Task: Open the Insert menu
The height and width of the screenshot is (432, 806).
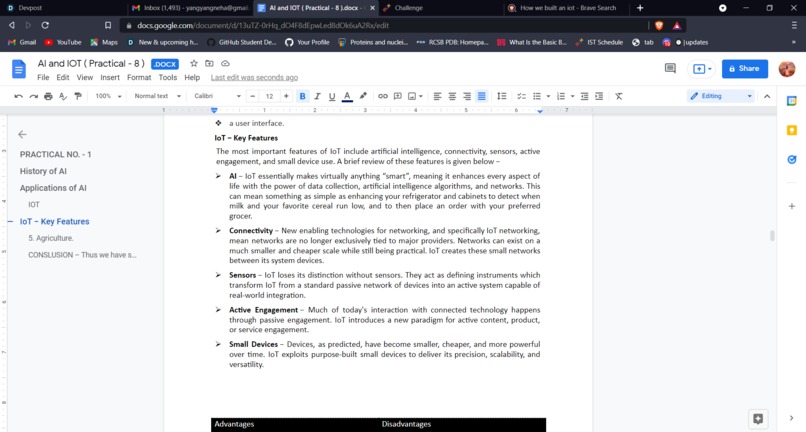Action: click(x=110, y=78)
